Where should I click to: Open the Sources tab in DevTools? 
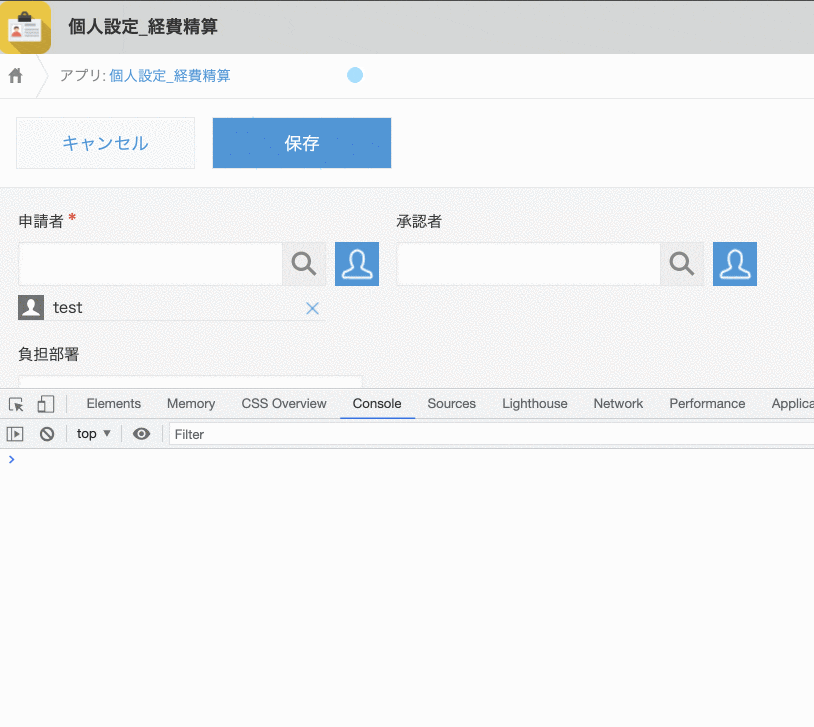click(x=451, y=403)
